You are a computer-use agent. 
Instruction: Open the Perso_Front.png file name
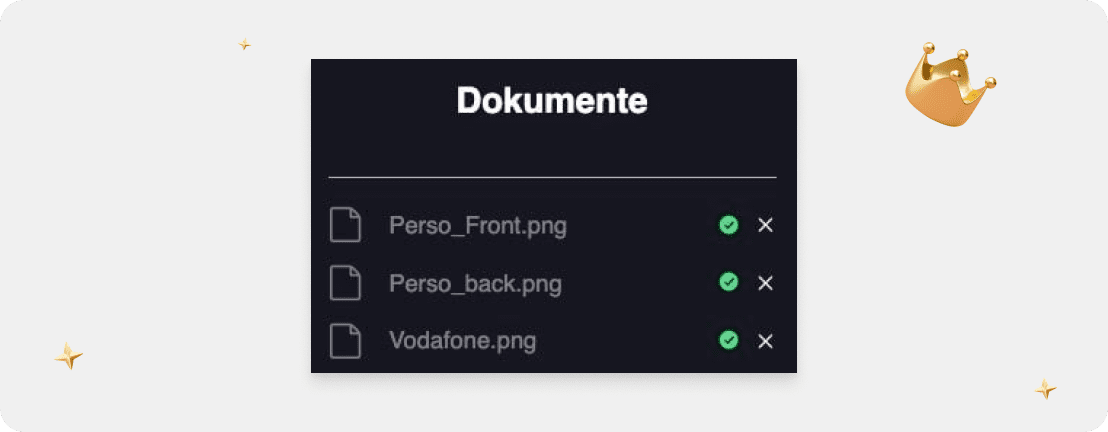477,226
